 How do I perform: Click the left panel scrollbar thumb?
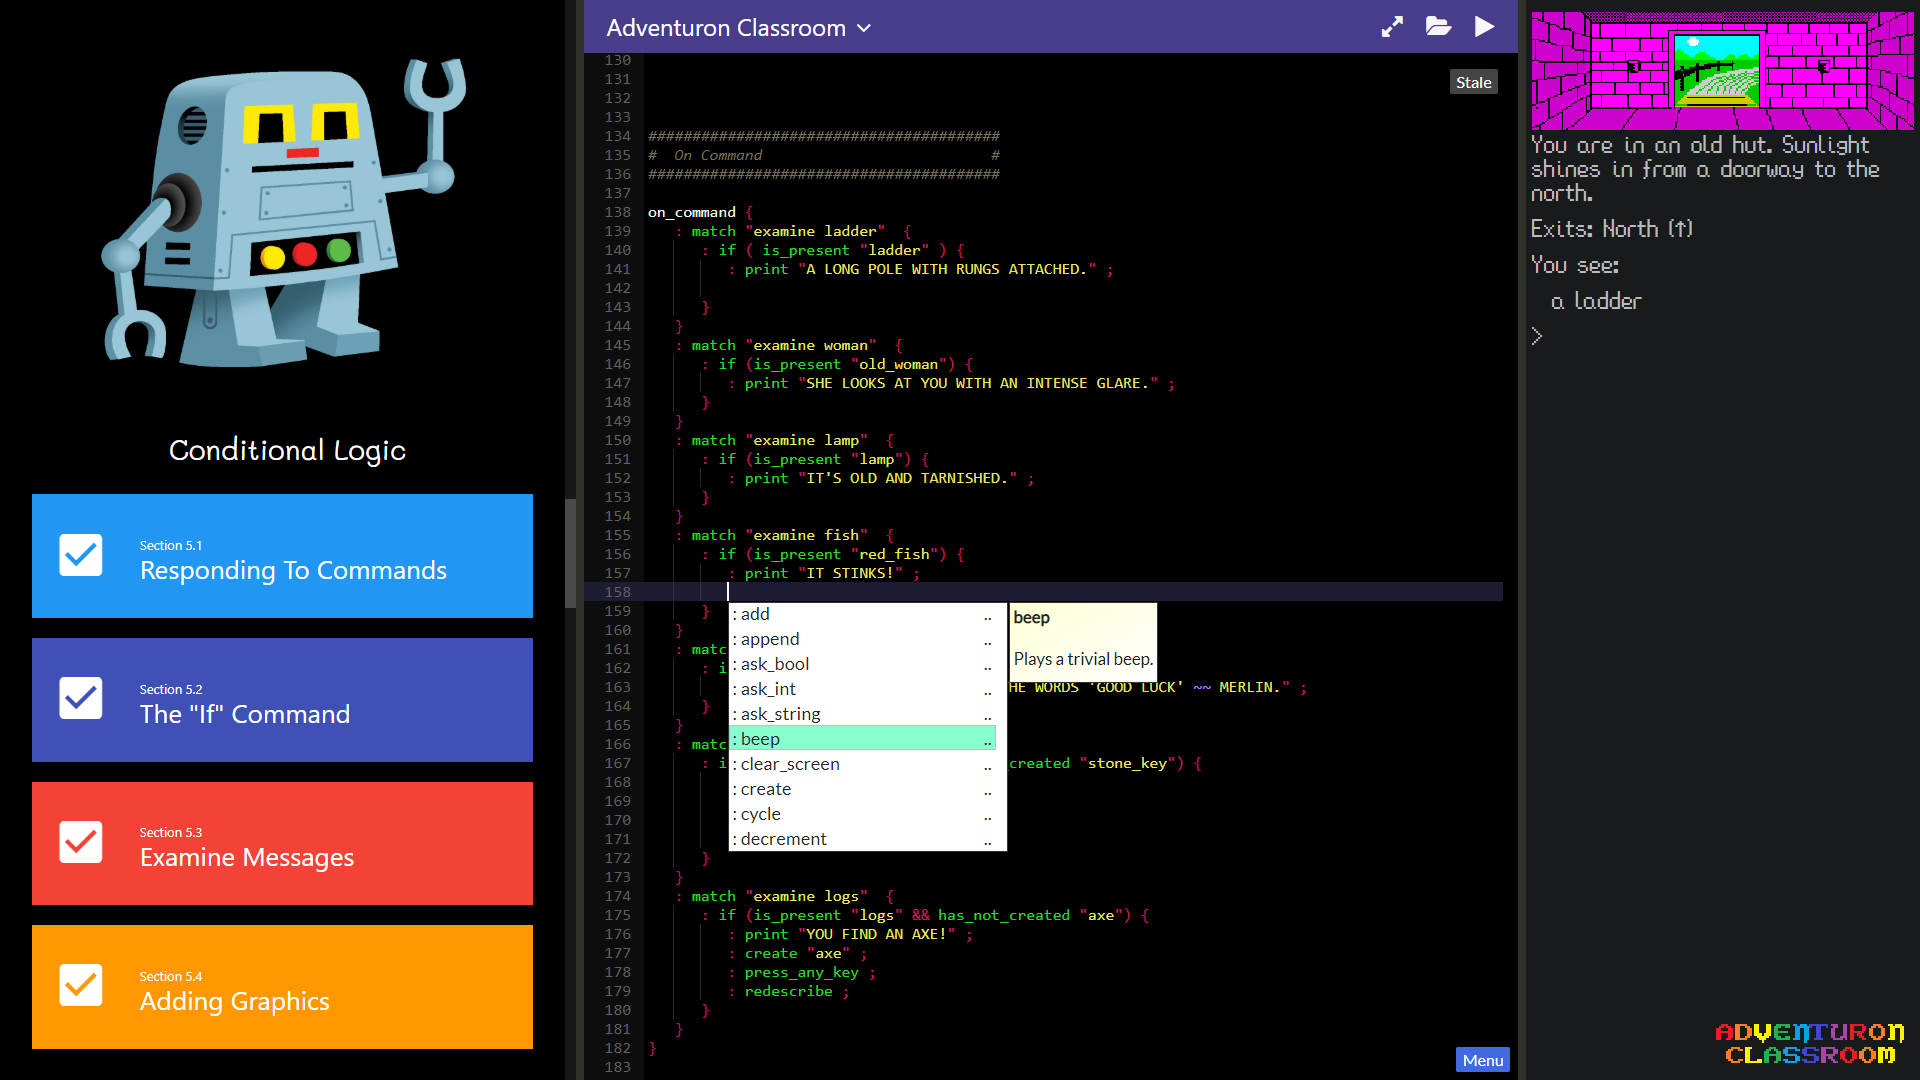[x=571, y=553]
